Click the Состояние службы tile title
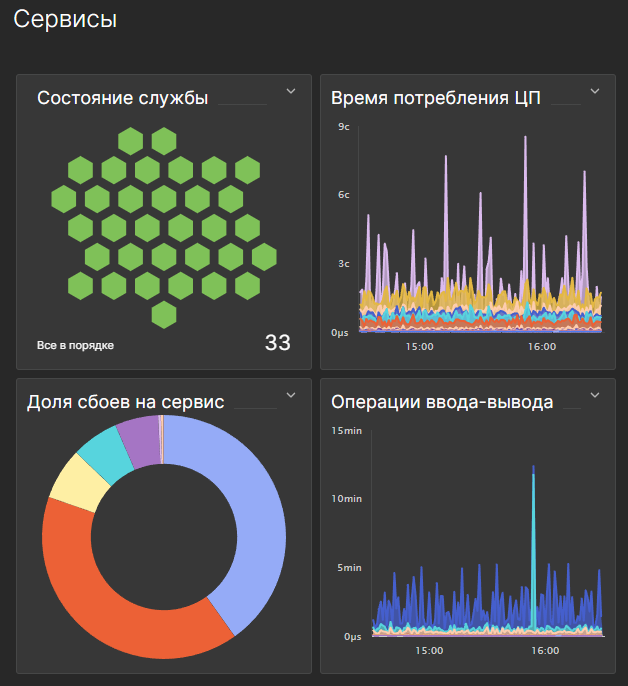 tap(122, 98)
